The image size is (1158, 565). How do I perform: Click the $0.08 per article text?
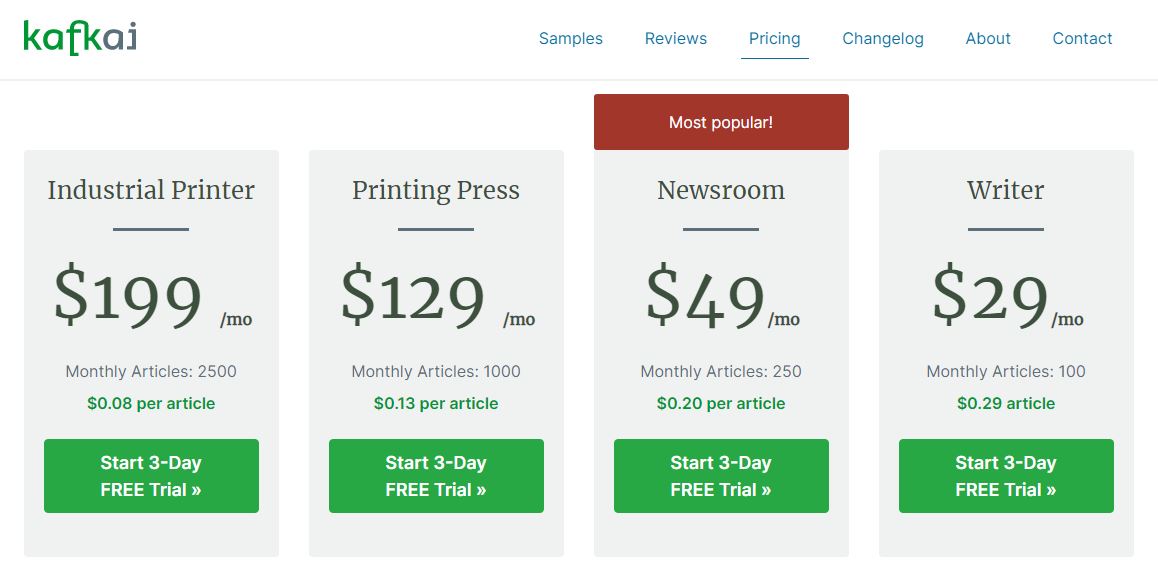151,403
